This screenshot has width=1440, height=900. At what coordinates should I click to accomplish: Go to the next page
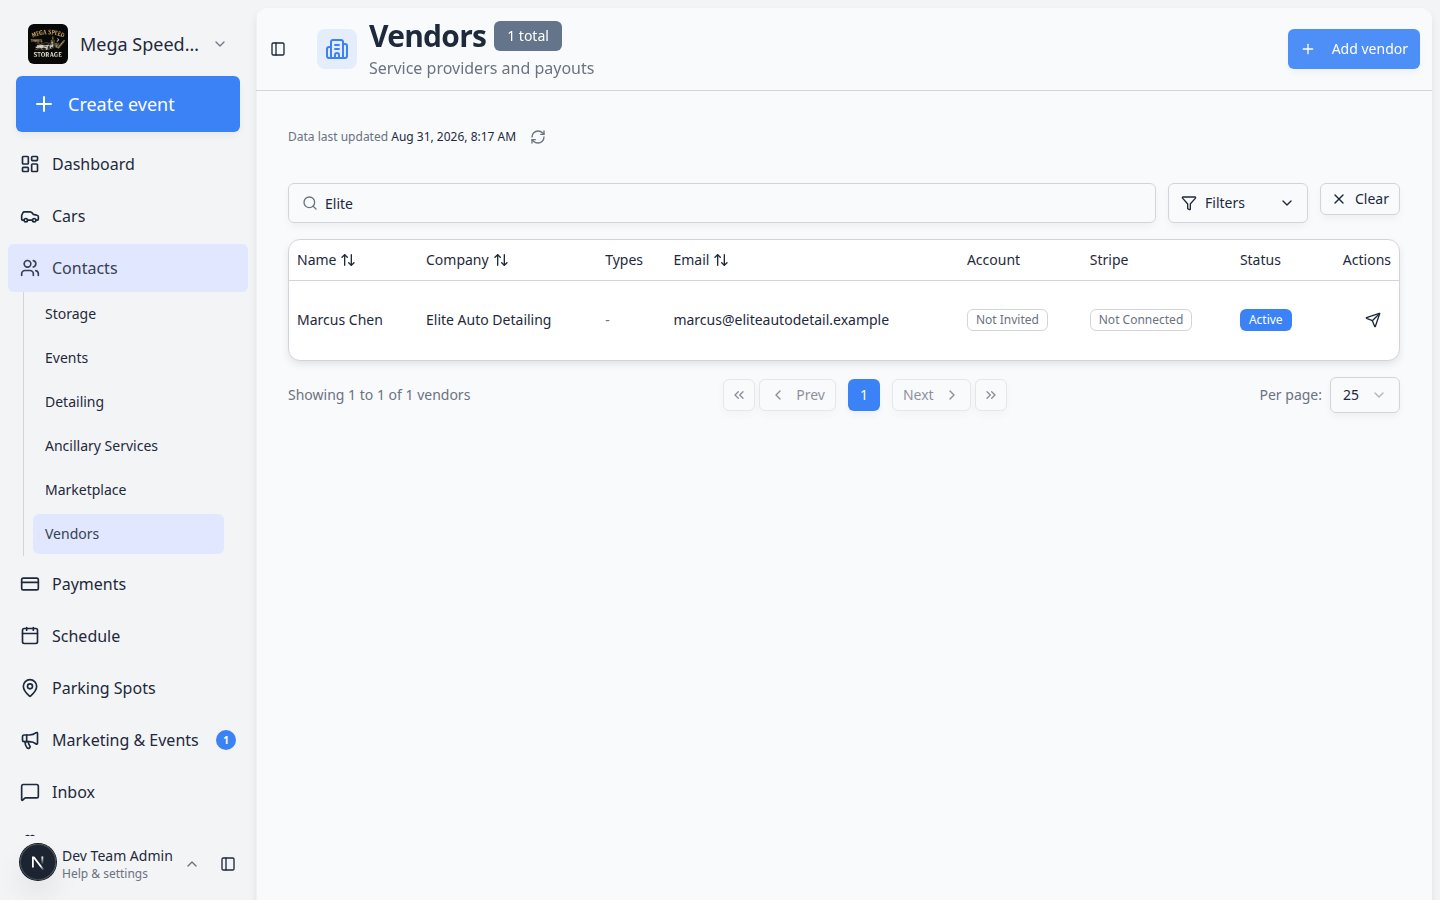[931, 395]
